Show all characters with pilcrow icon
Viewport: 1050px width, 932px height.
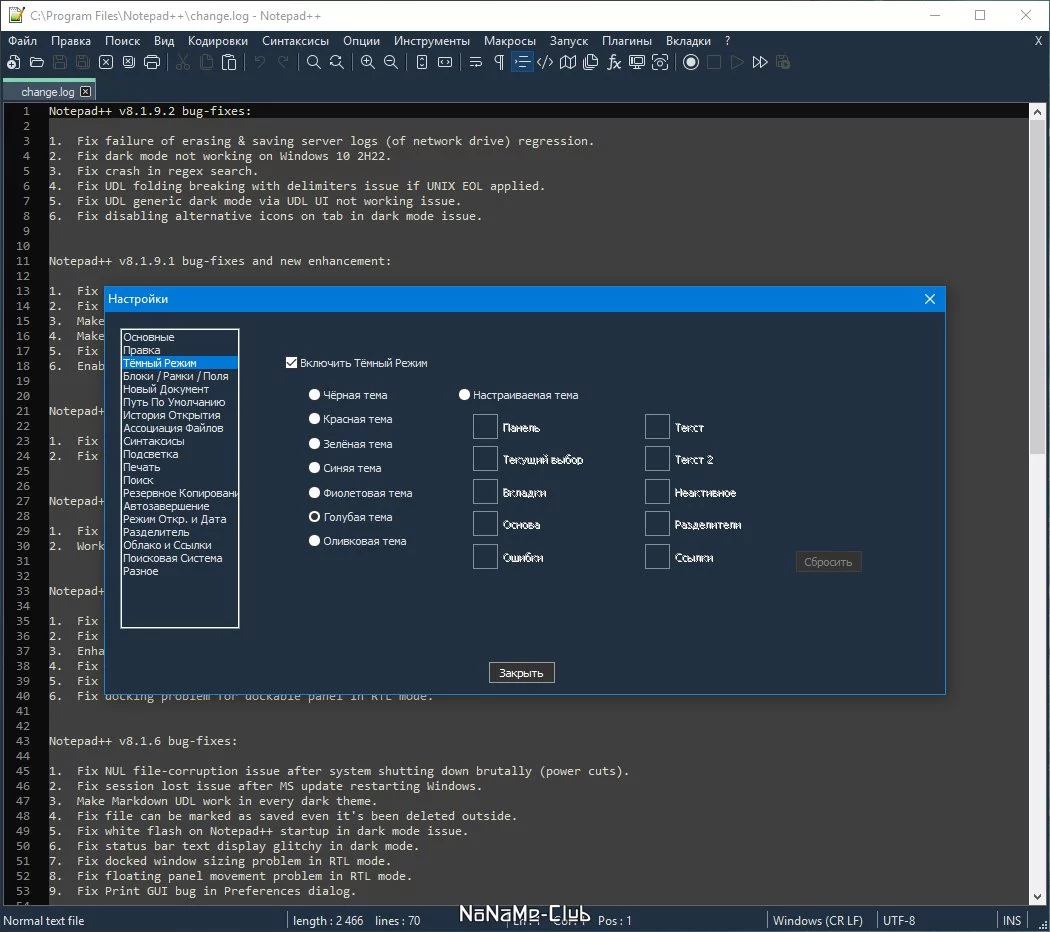click(499, 62)
